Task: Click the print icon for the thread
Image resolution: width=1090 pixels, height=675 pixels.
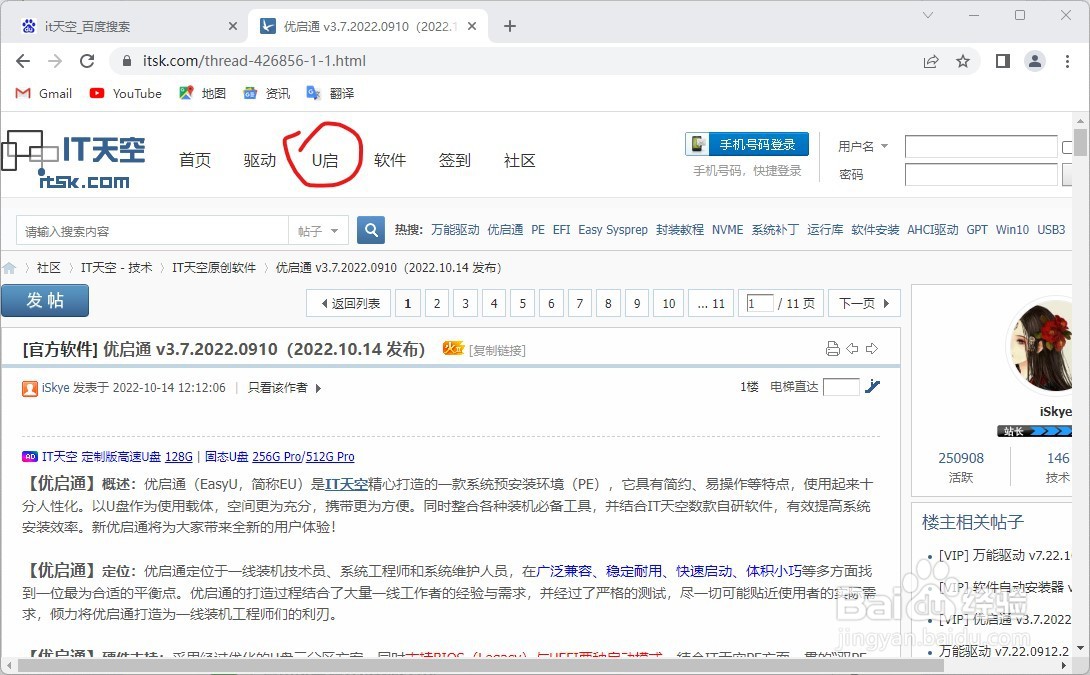Action: (x=833, y=349)
